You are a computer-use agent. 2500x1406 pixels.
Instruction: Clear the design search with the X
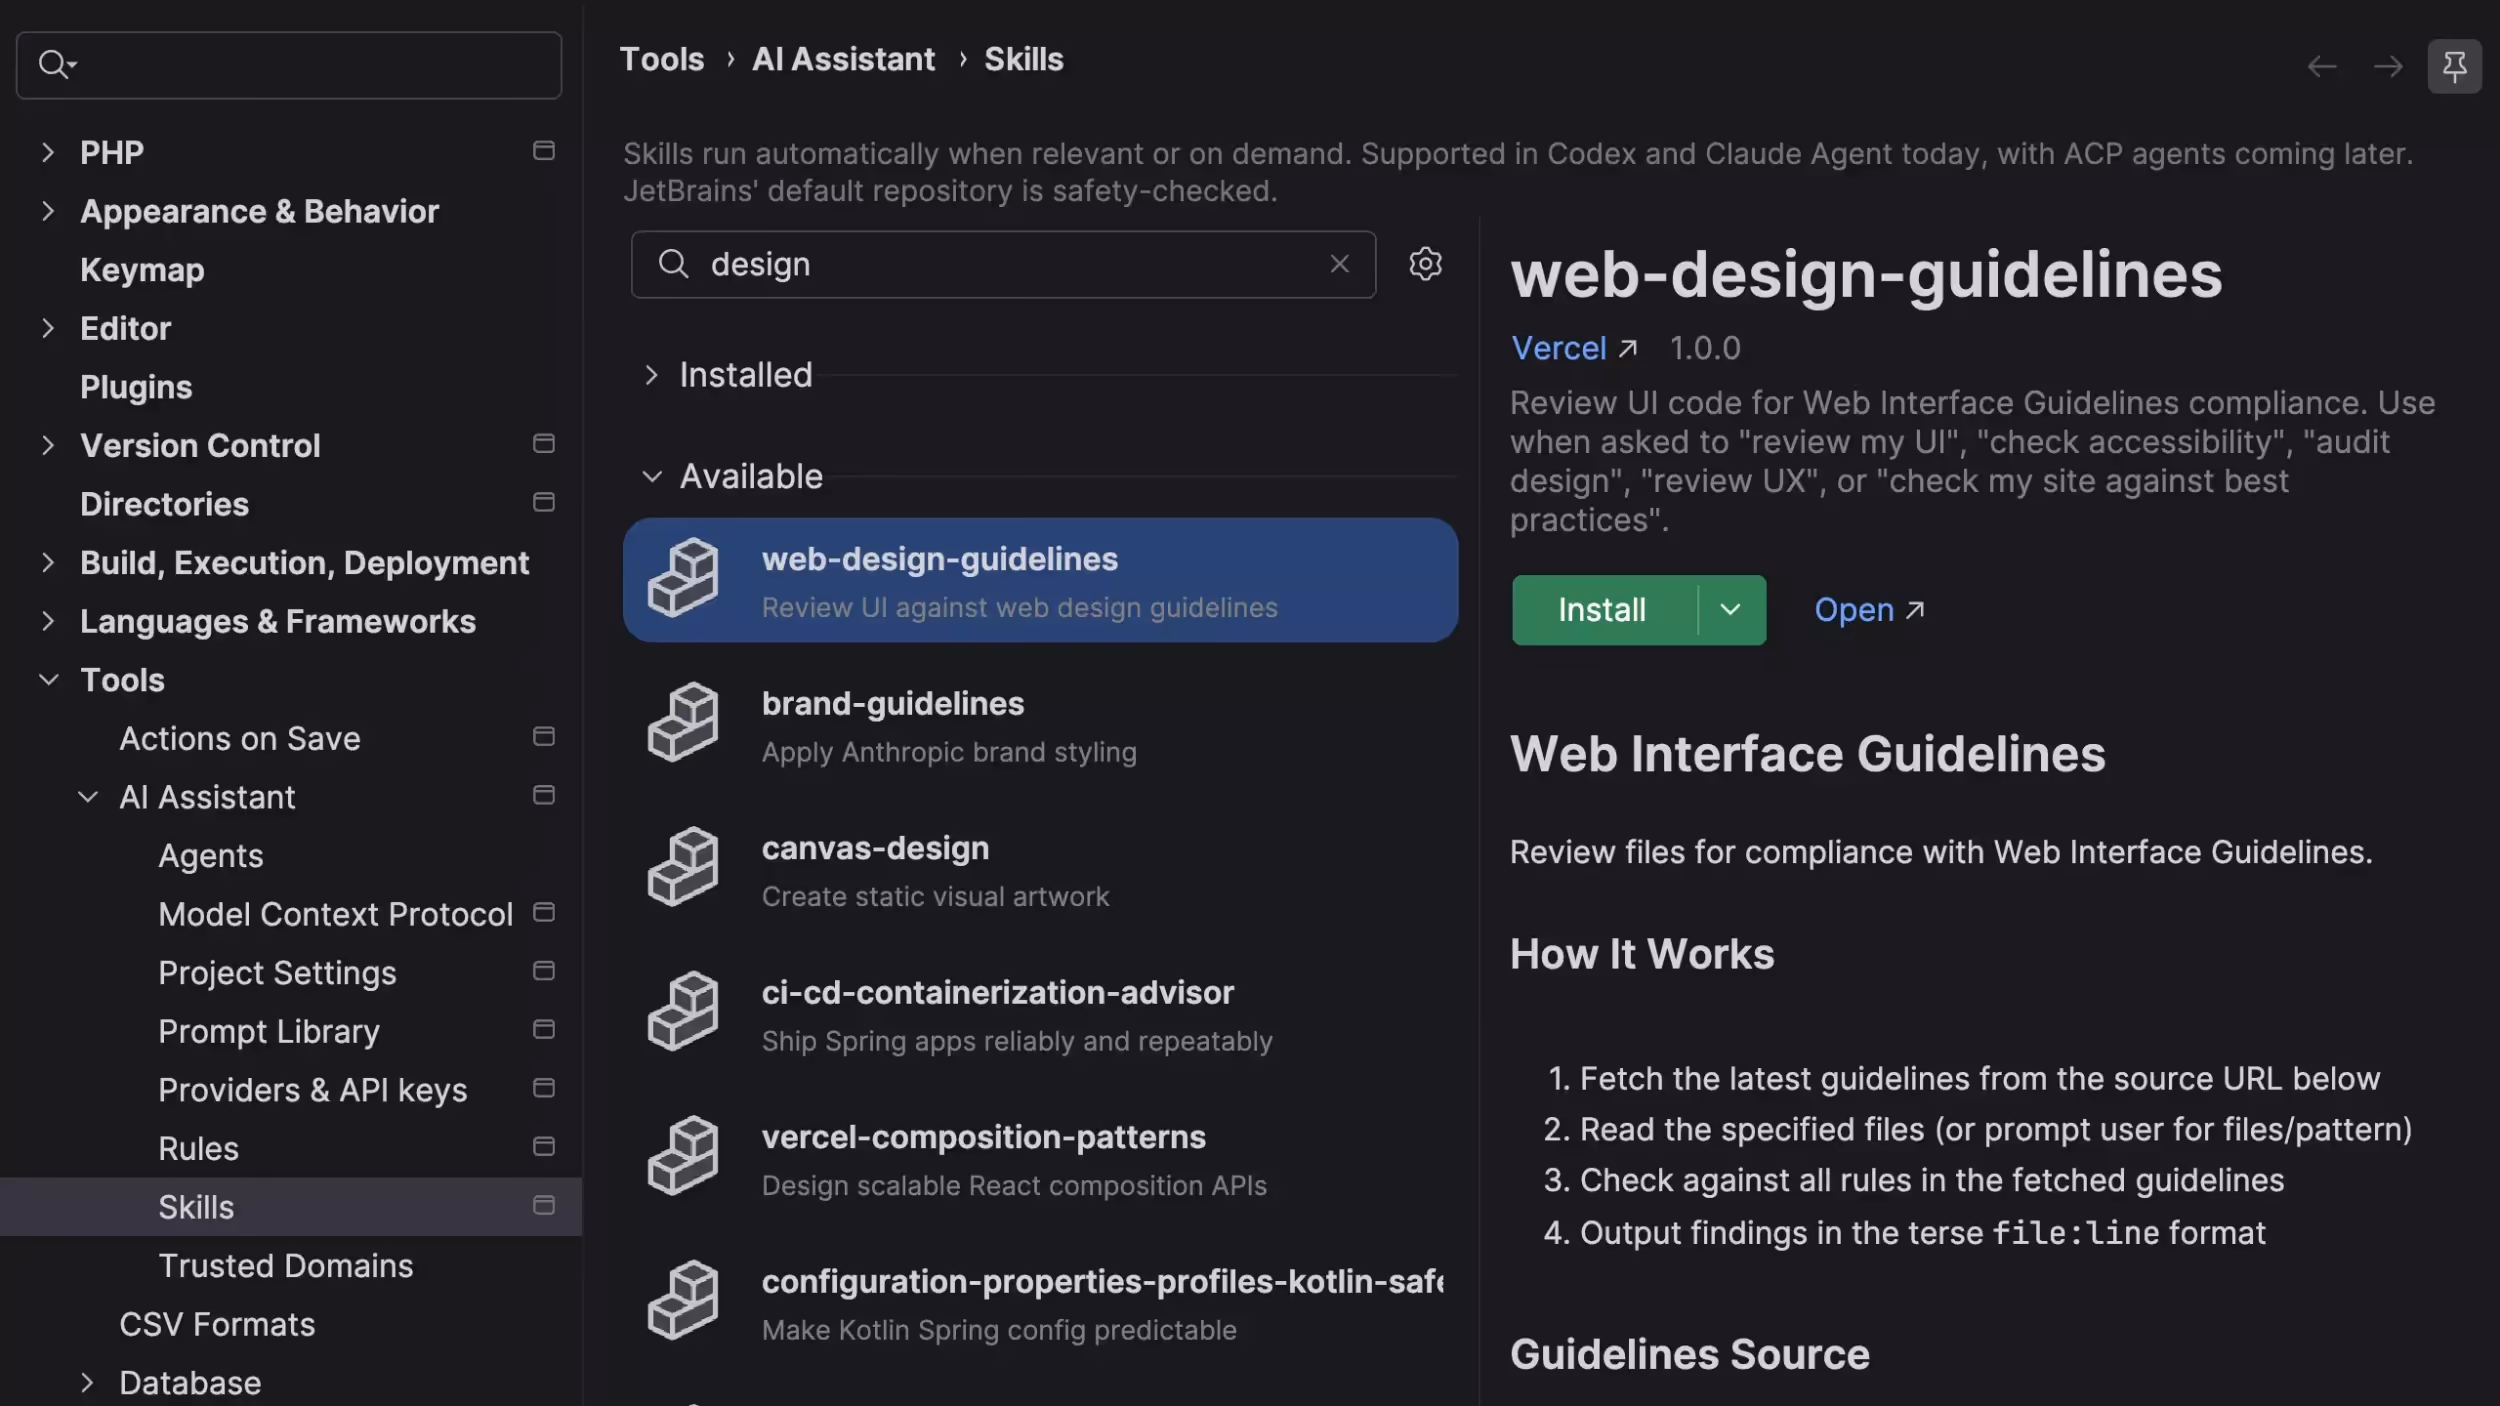pyautogui.click(x=1339, y=264)
